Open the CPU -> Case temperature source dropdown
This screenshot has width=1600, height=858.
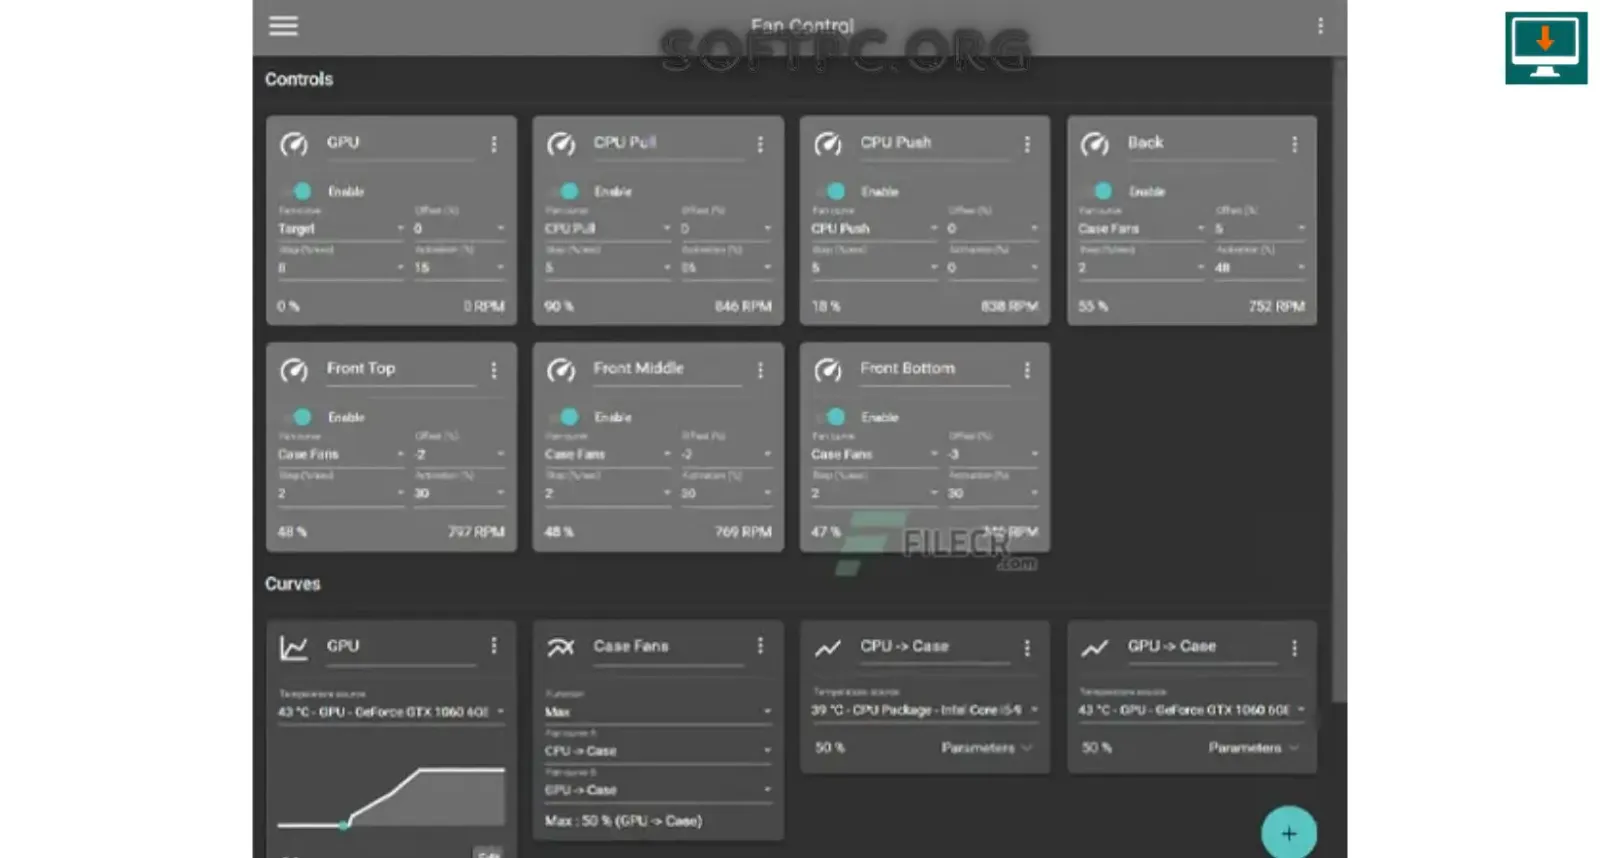[x=925, y=710]
